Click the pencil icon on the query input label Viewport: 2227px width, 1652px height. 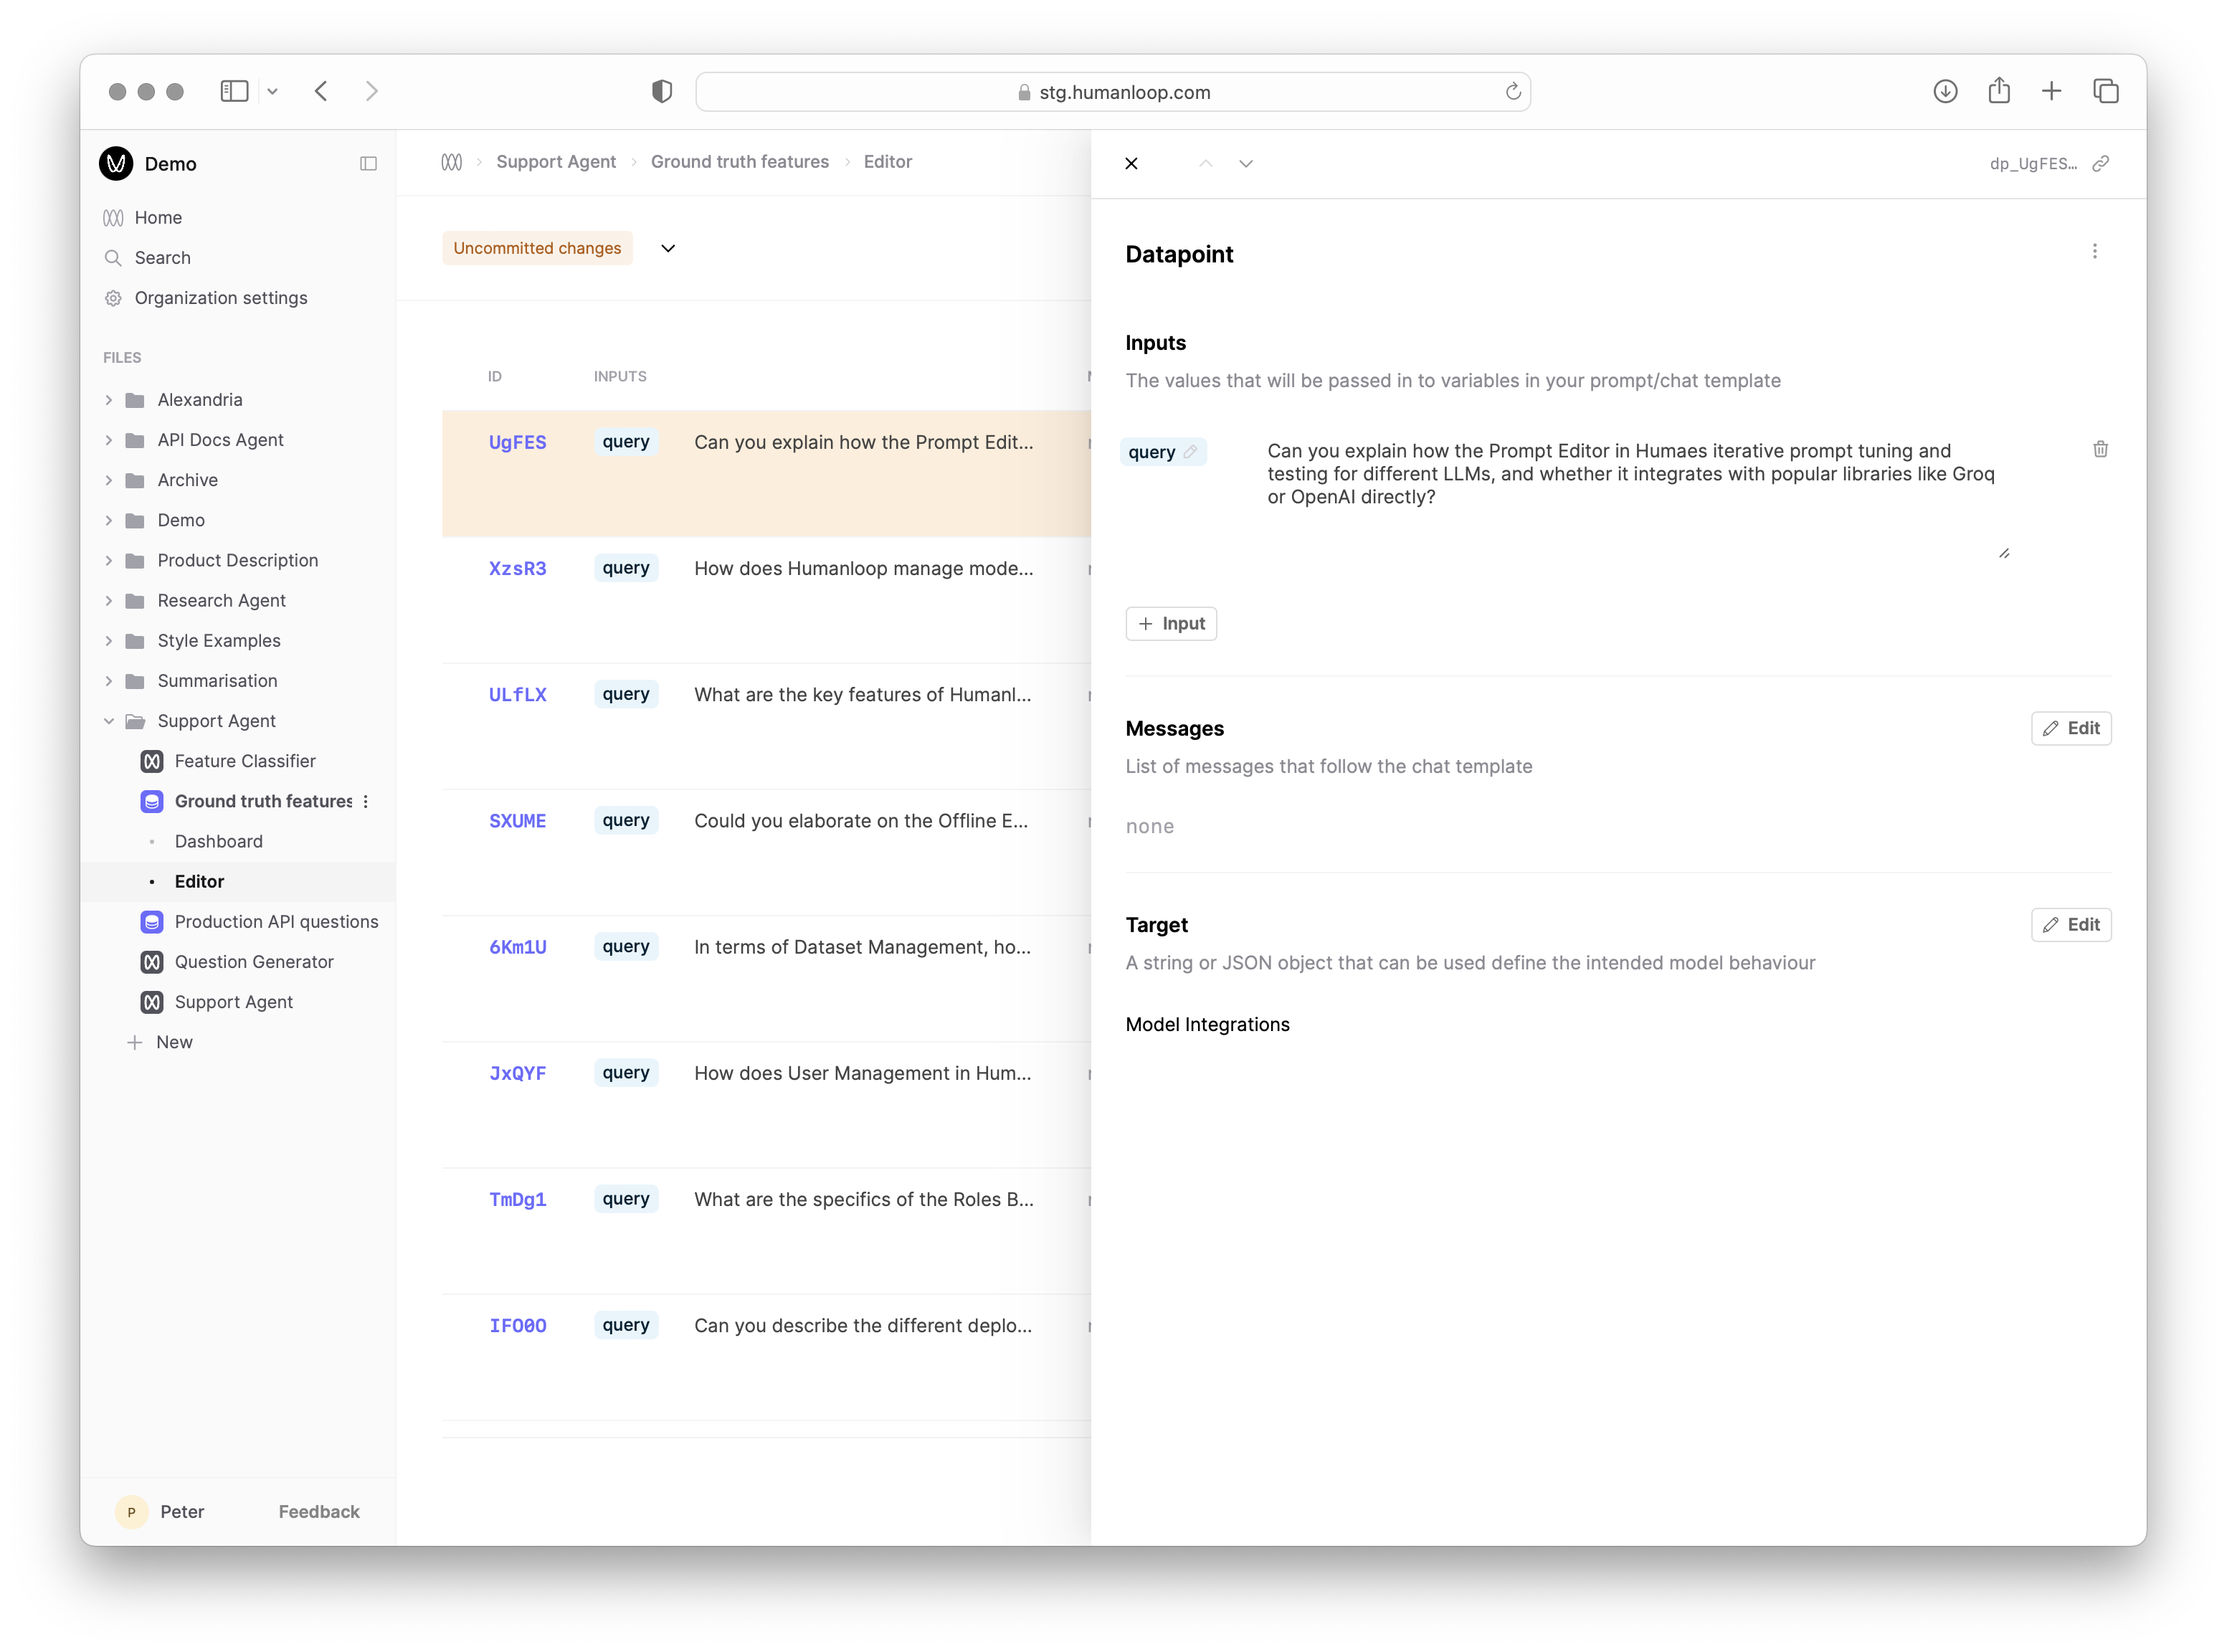pos(1191,450)
